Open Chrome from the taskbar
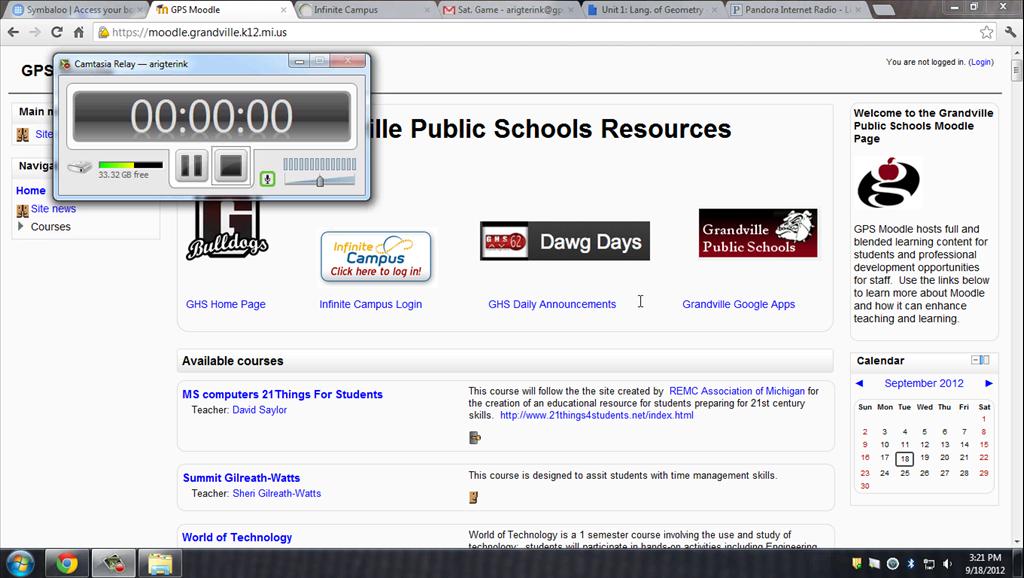The image size is (1024, 578). pyautogui.click(x=66, y=563)
